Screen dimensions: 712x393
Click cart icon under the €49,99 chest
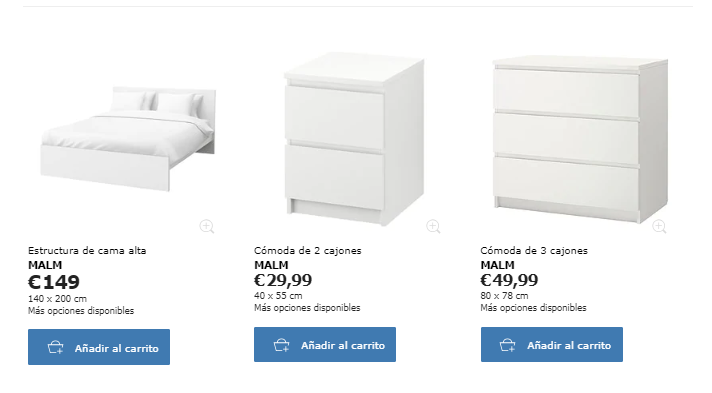508,345
